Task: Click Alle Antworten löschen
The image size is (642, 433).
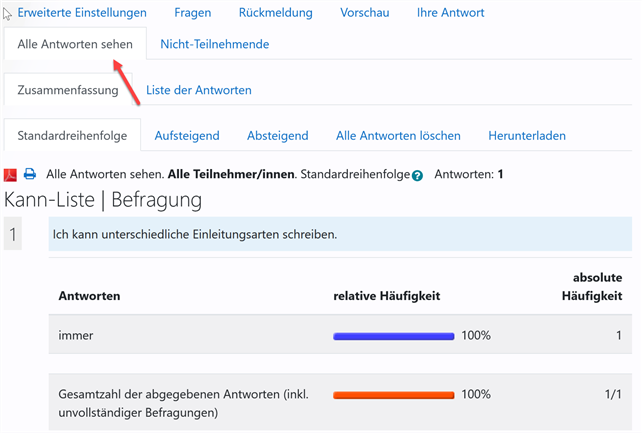Action: [x=398, y=135]
